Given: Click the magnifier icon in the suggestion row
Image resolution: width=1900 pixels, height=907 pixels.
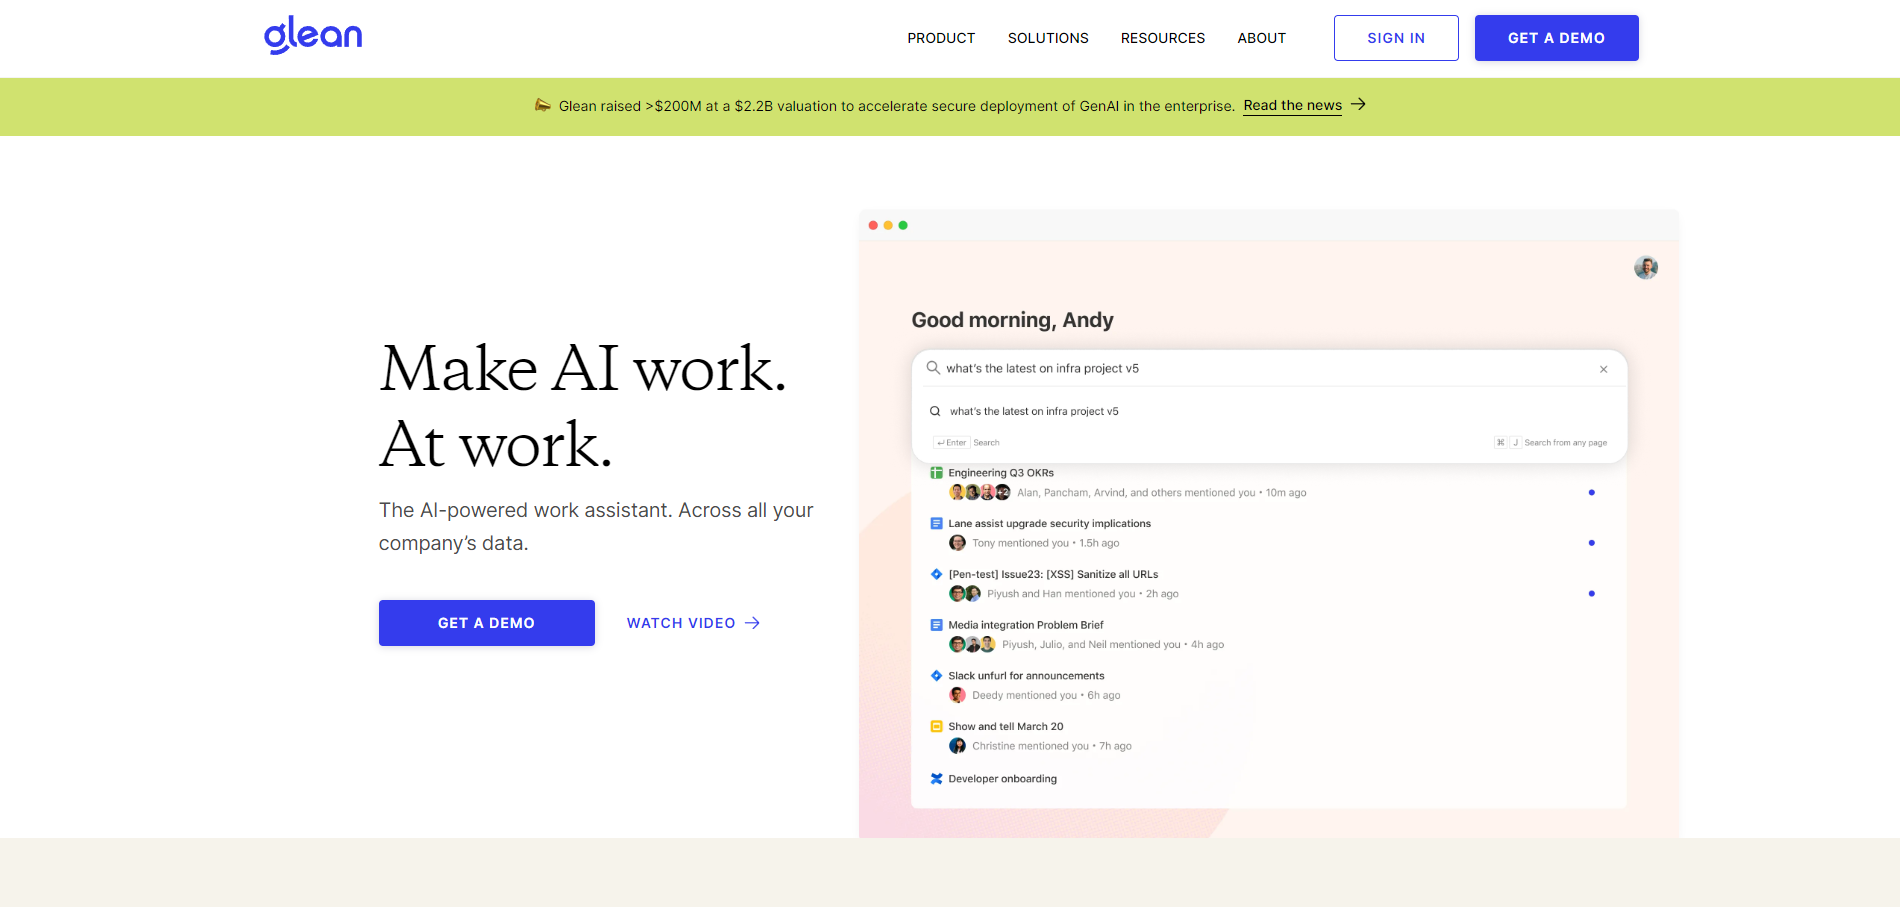Looking at the screenshot, I should coord(935,411).
